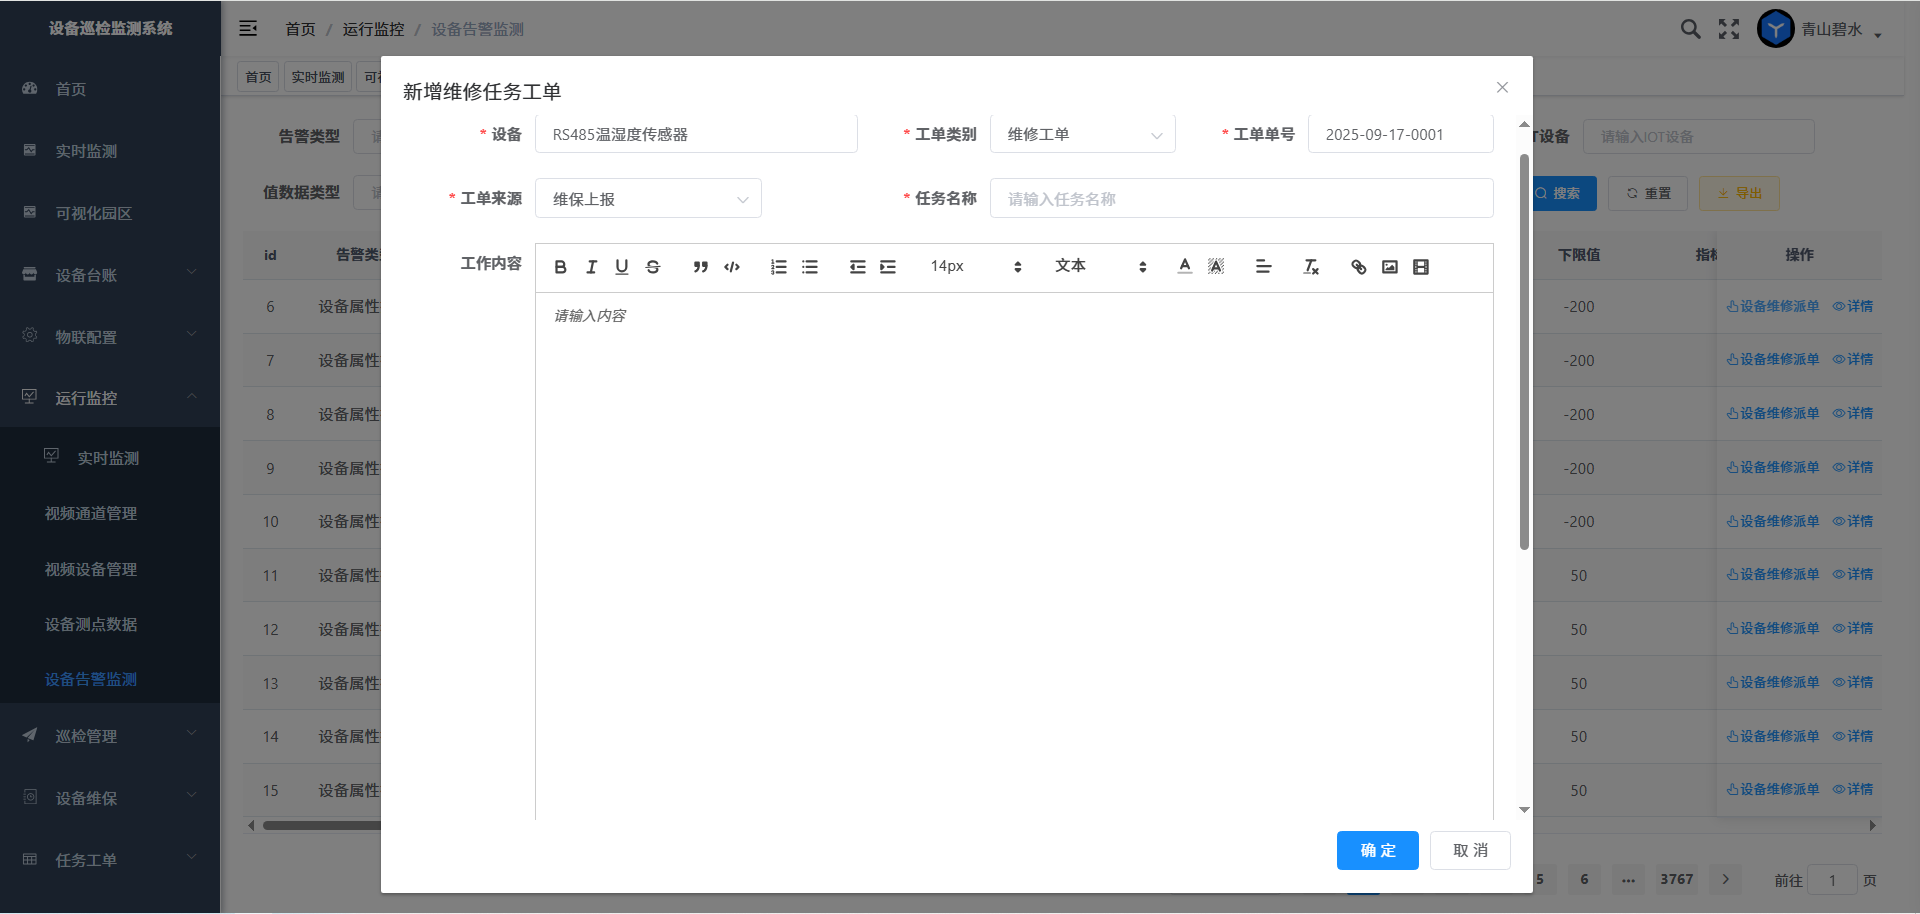Click the 取消 cancel button

coord(1469,850)
